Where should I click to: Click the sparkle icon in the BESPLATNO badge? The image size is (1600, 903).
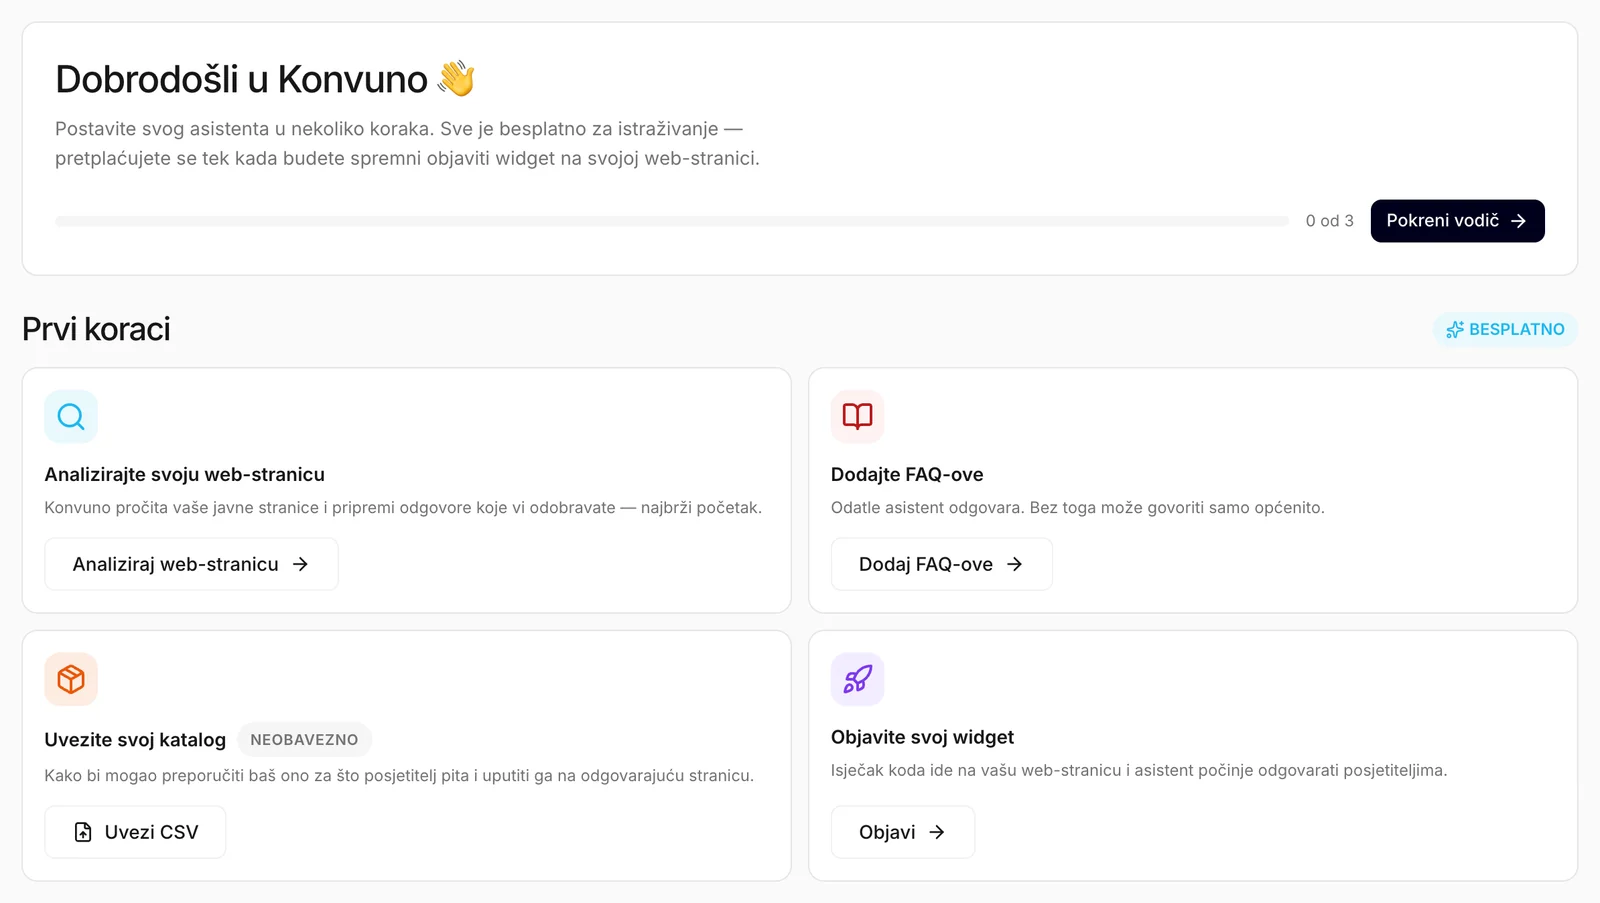(1455, 329)
